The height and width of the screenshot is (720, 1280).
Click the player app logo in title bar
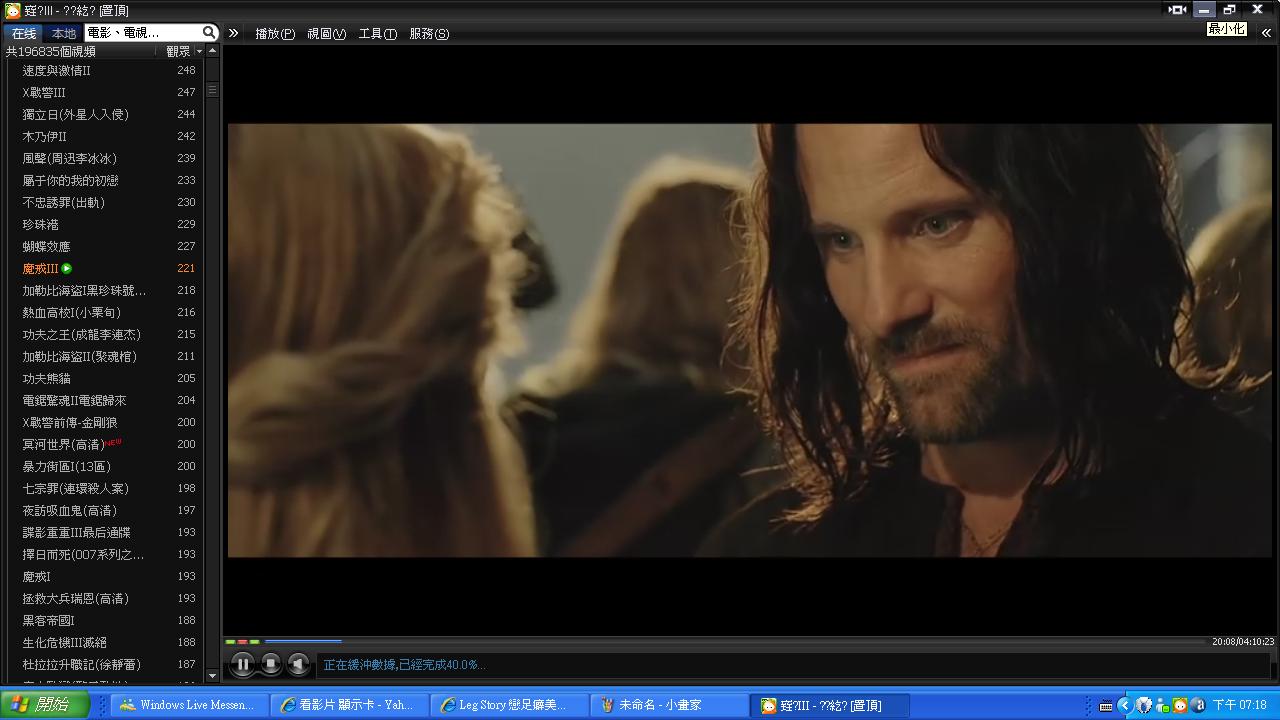(x=12, y=10)
